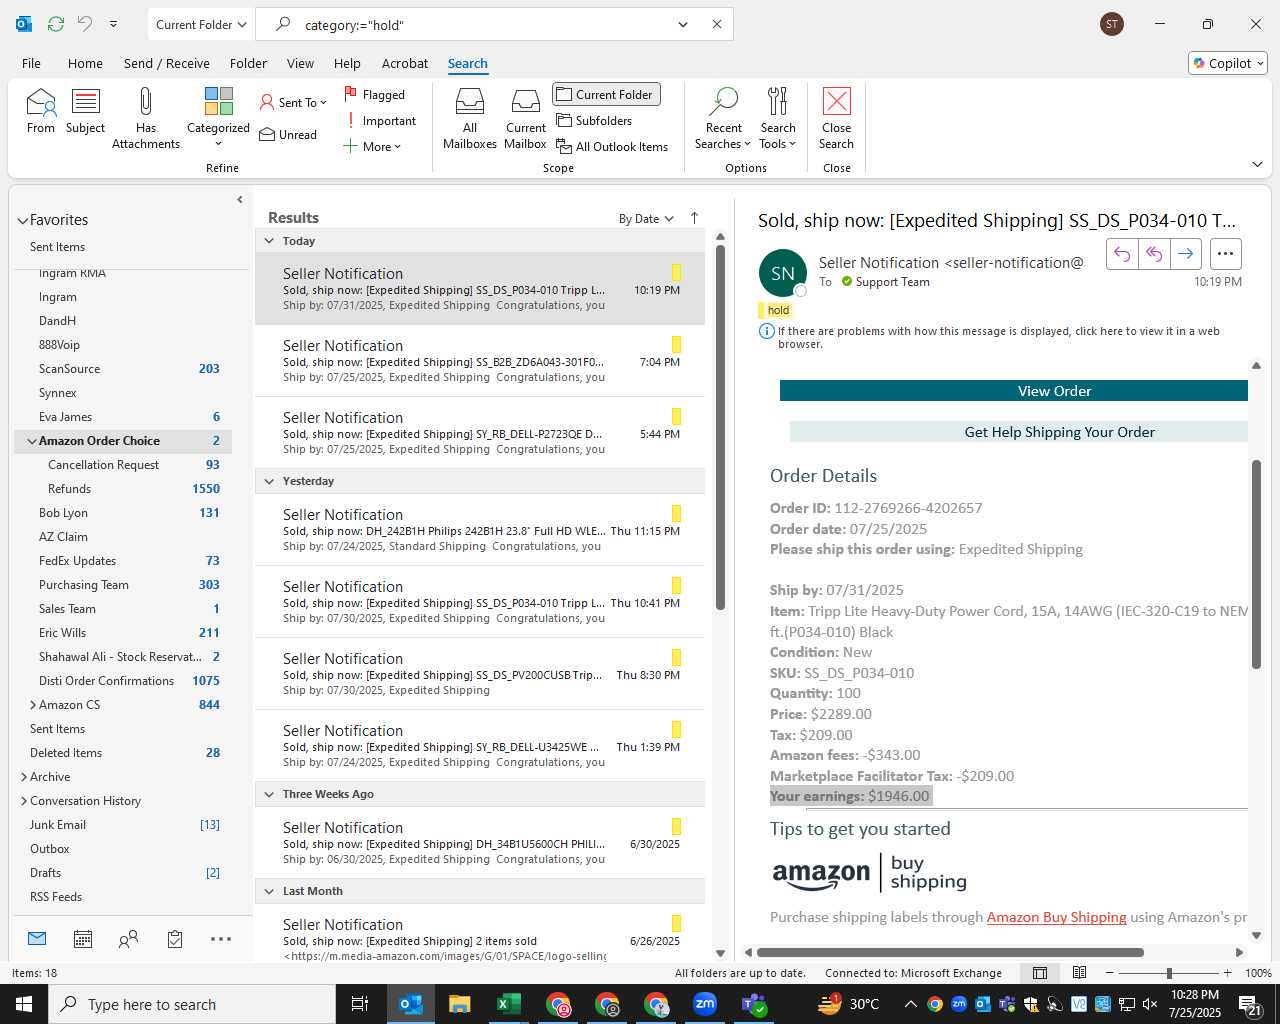Viewport: 1280px width, 1024px height.
Task: Toggle All Outlook Items scope
Action: tap(612, 147)
